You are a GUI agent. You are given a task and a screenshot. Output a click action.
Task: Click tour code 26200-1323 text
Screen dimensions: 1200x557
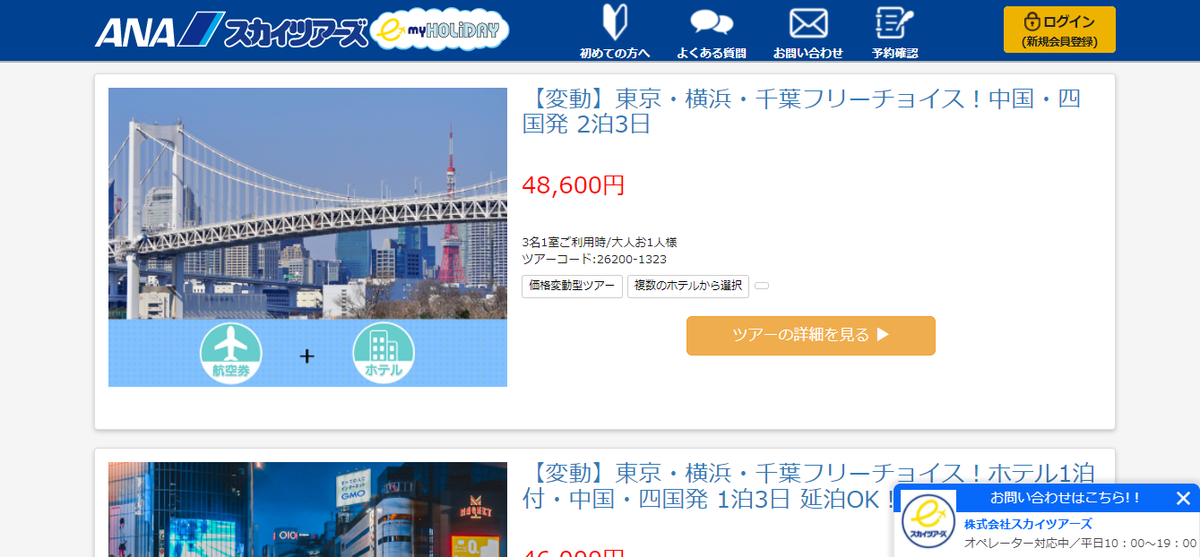point(594,259)
